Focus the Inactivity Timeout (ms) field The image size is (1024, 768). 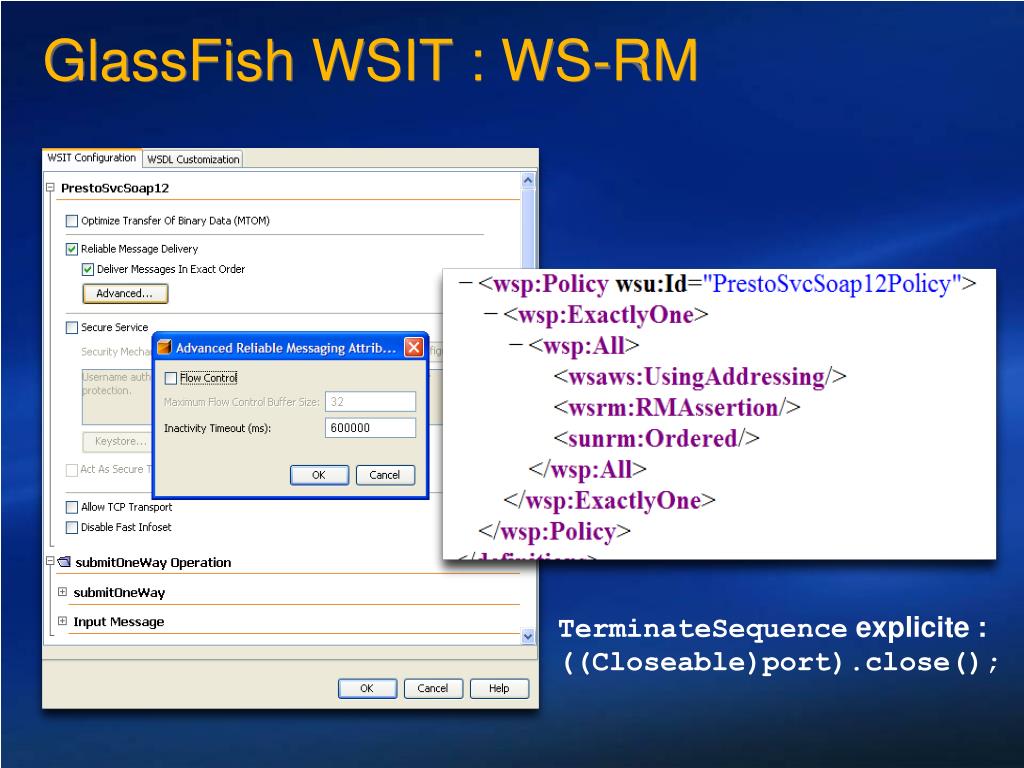coord(370,428)
